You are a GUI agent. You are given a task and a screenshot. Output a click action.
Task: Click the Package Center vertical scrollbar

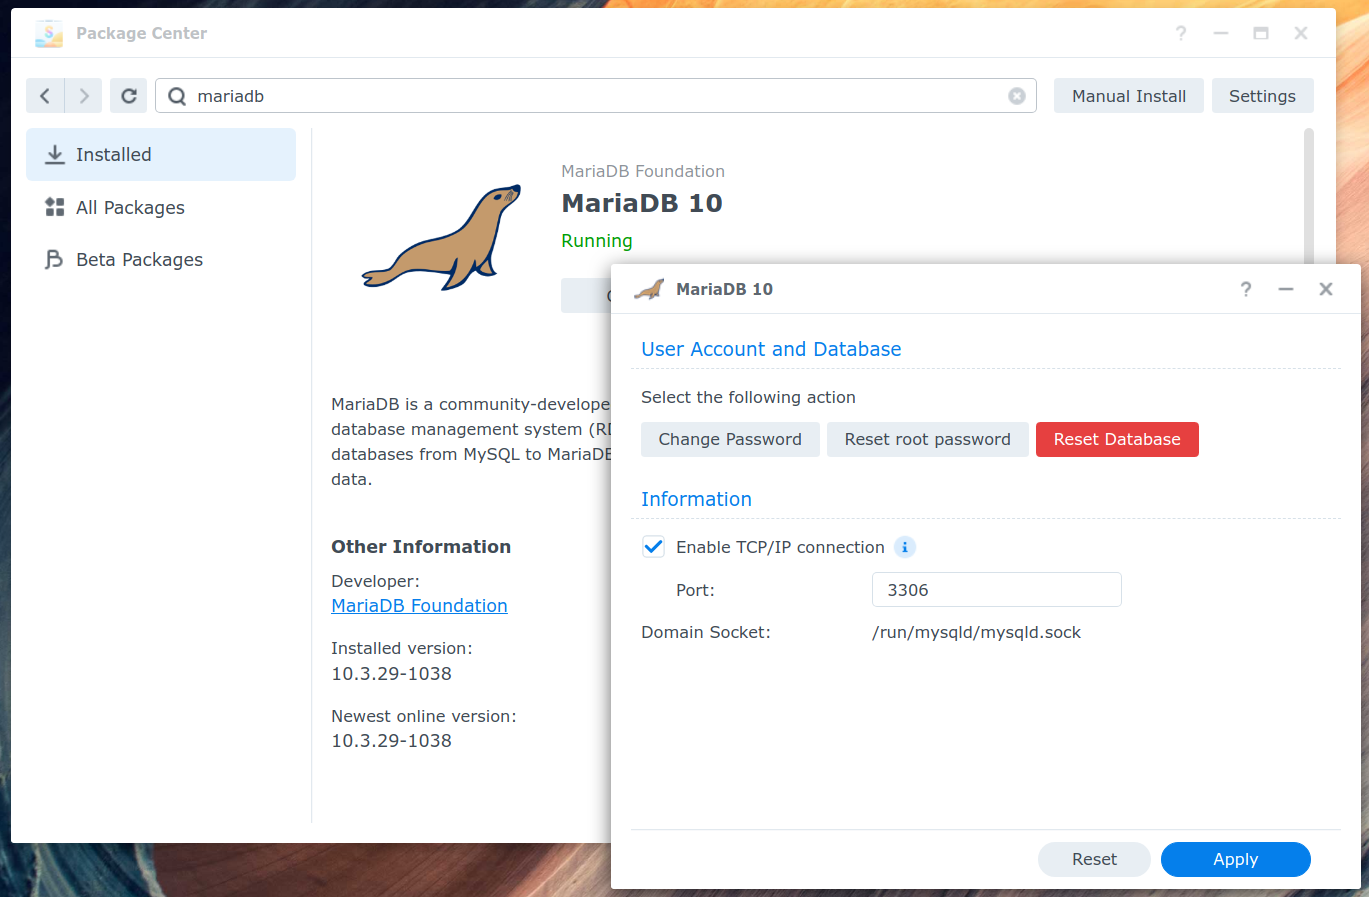(1309, 196)
